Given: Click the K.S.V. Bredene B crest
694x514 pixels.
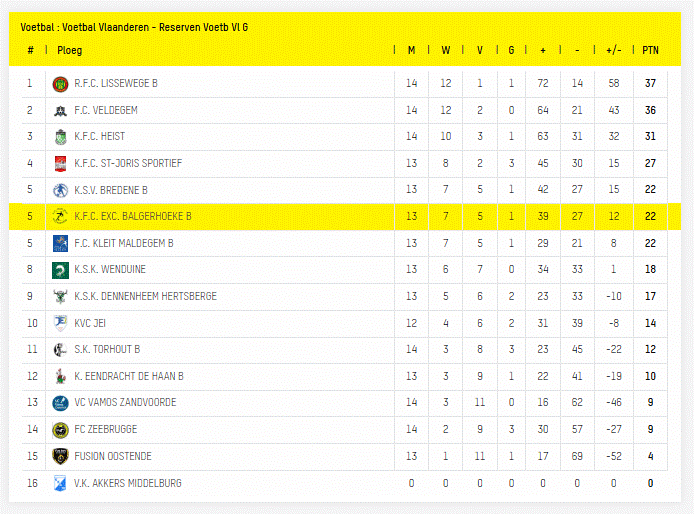Looking at the screenshot, I should [60, 190].
